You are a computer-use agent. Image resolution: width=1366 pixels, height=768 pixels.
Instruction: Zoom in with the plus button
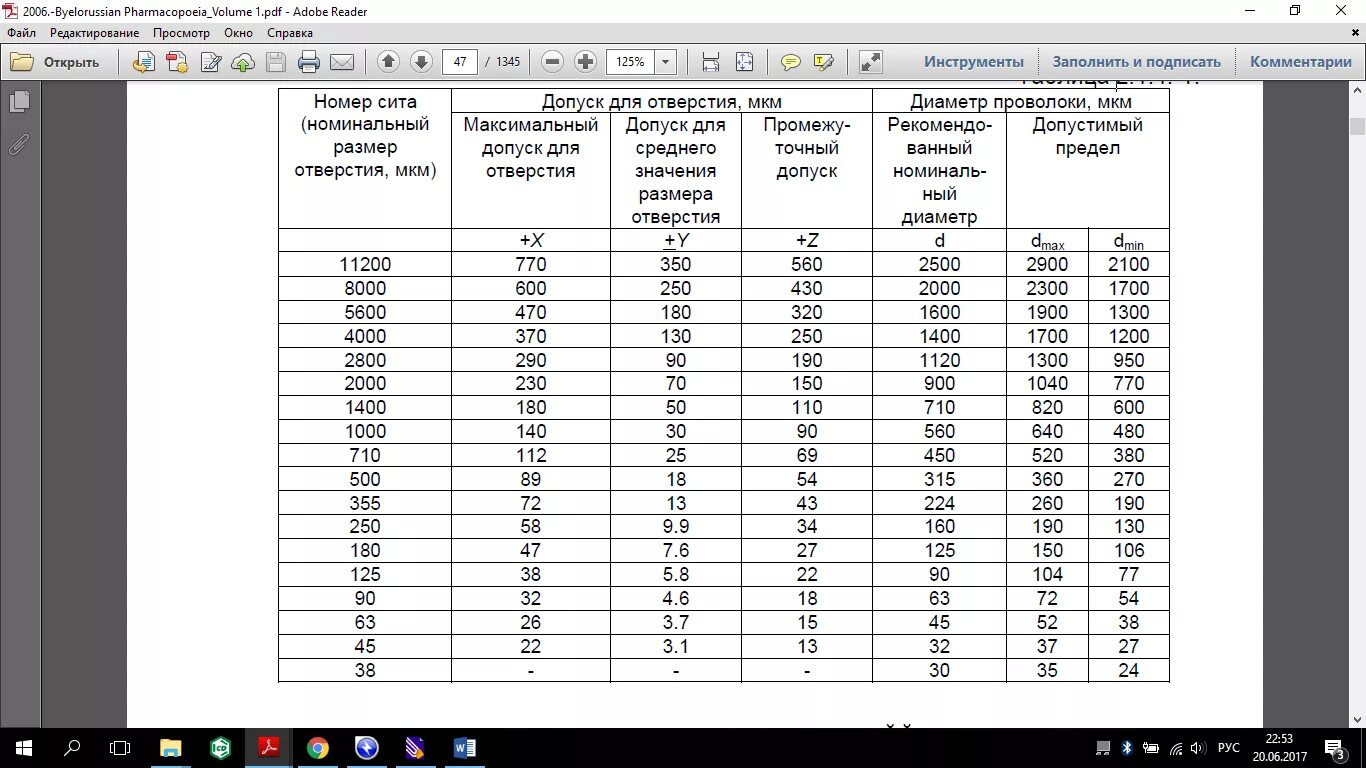click(585, 62)
